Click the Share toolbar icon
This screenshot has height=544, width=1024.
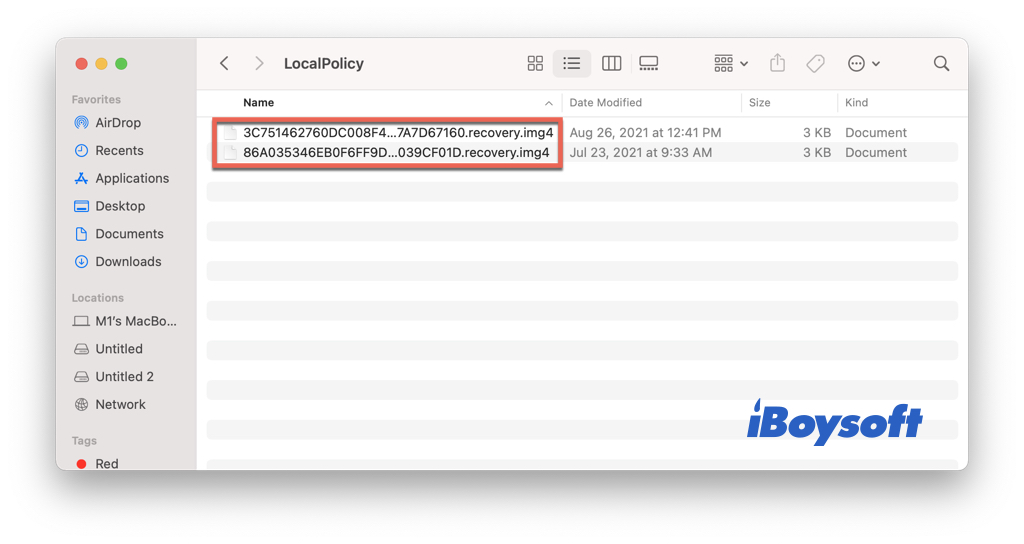point(778,63)
